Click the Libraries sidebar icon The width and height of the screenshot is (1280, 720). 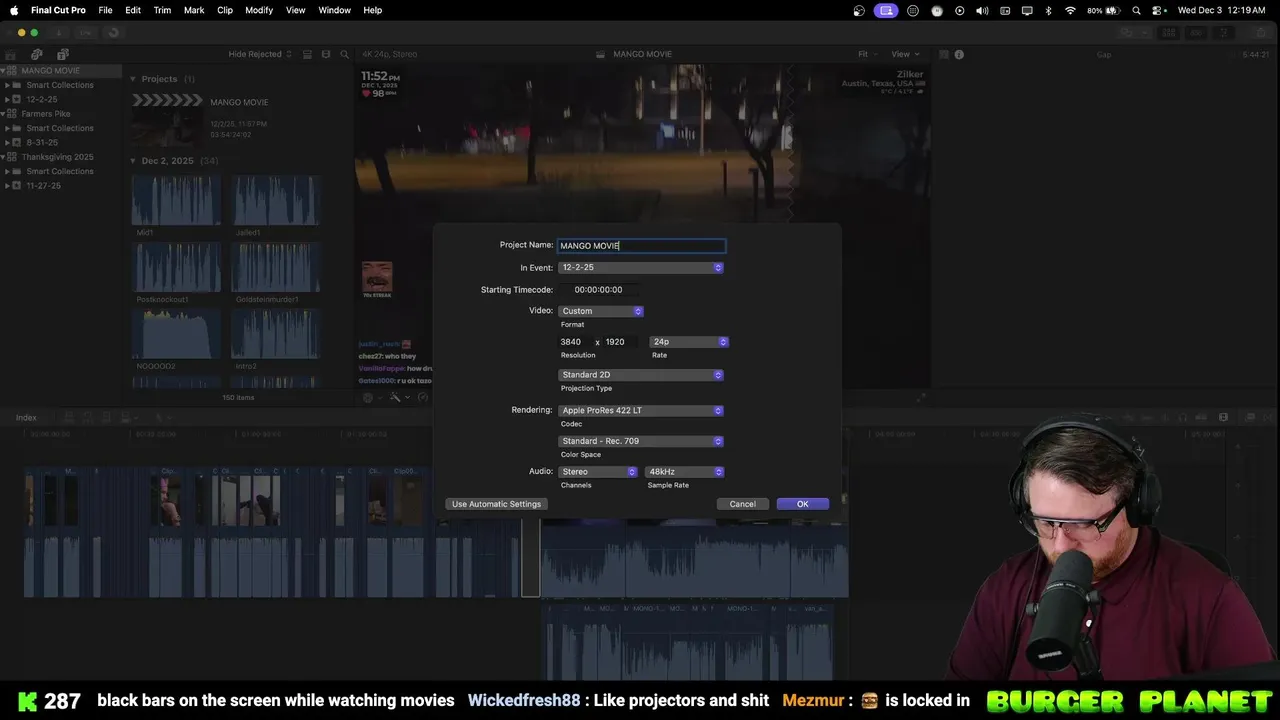tap(11, 54)
